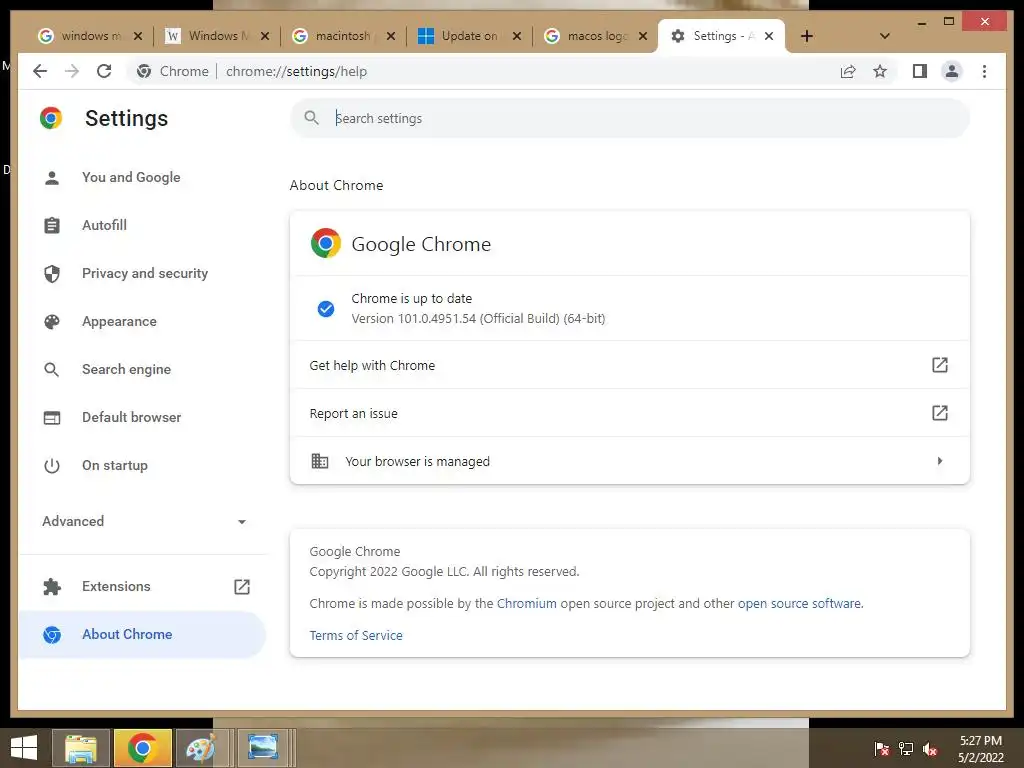Open Your browser is managed row

630,461
